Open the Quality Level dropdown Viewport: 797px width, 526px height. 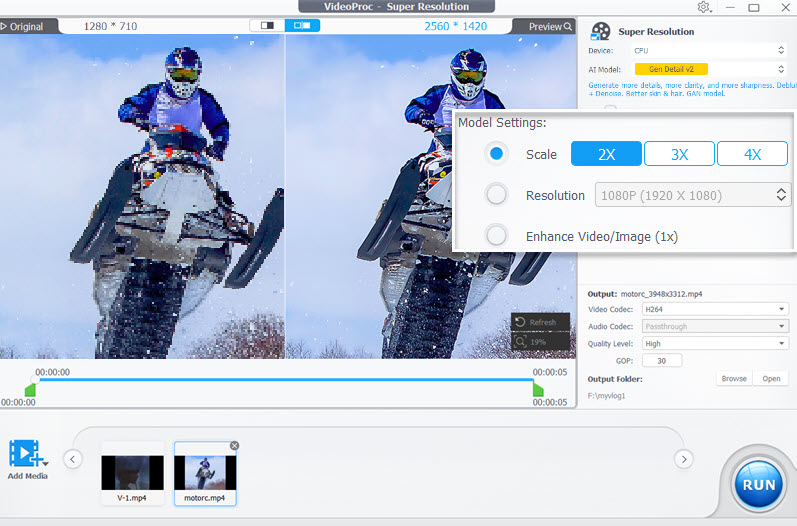point(714,343)
